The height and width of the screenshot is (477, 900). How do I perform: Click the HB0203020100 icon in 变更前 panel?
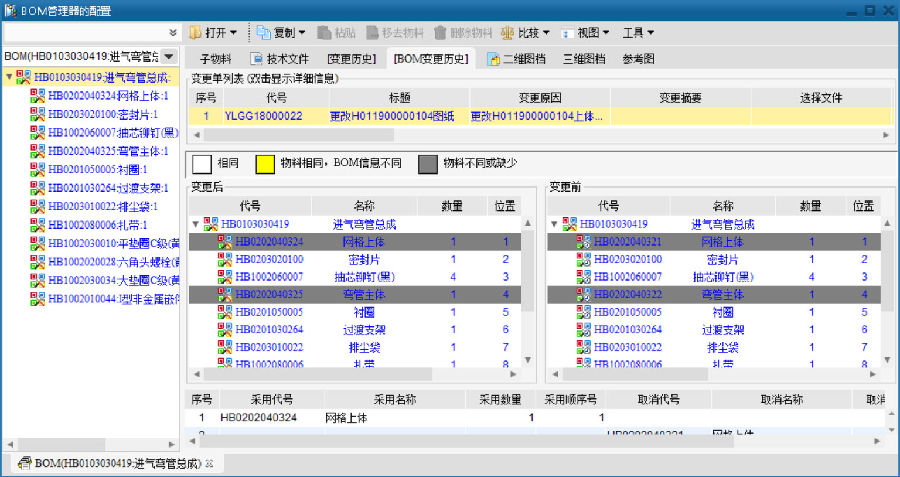click(x=584, y=259)
